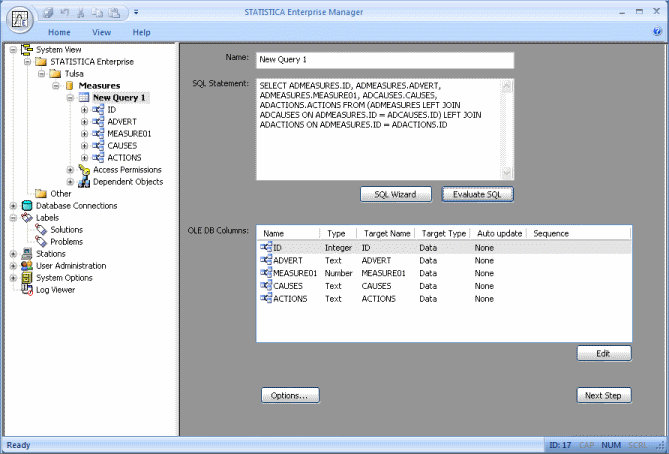Click the Undo icon in quick access toolbar

66,12
